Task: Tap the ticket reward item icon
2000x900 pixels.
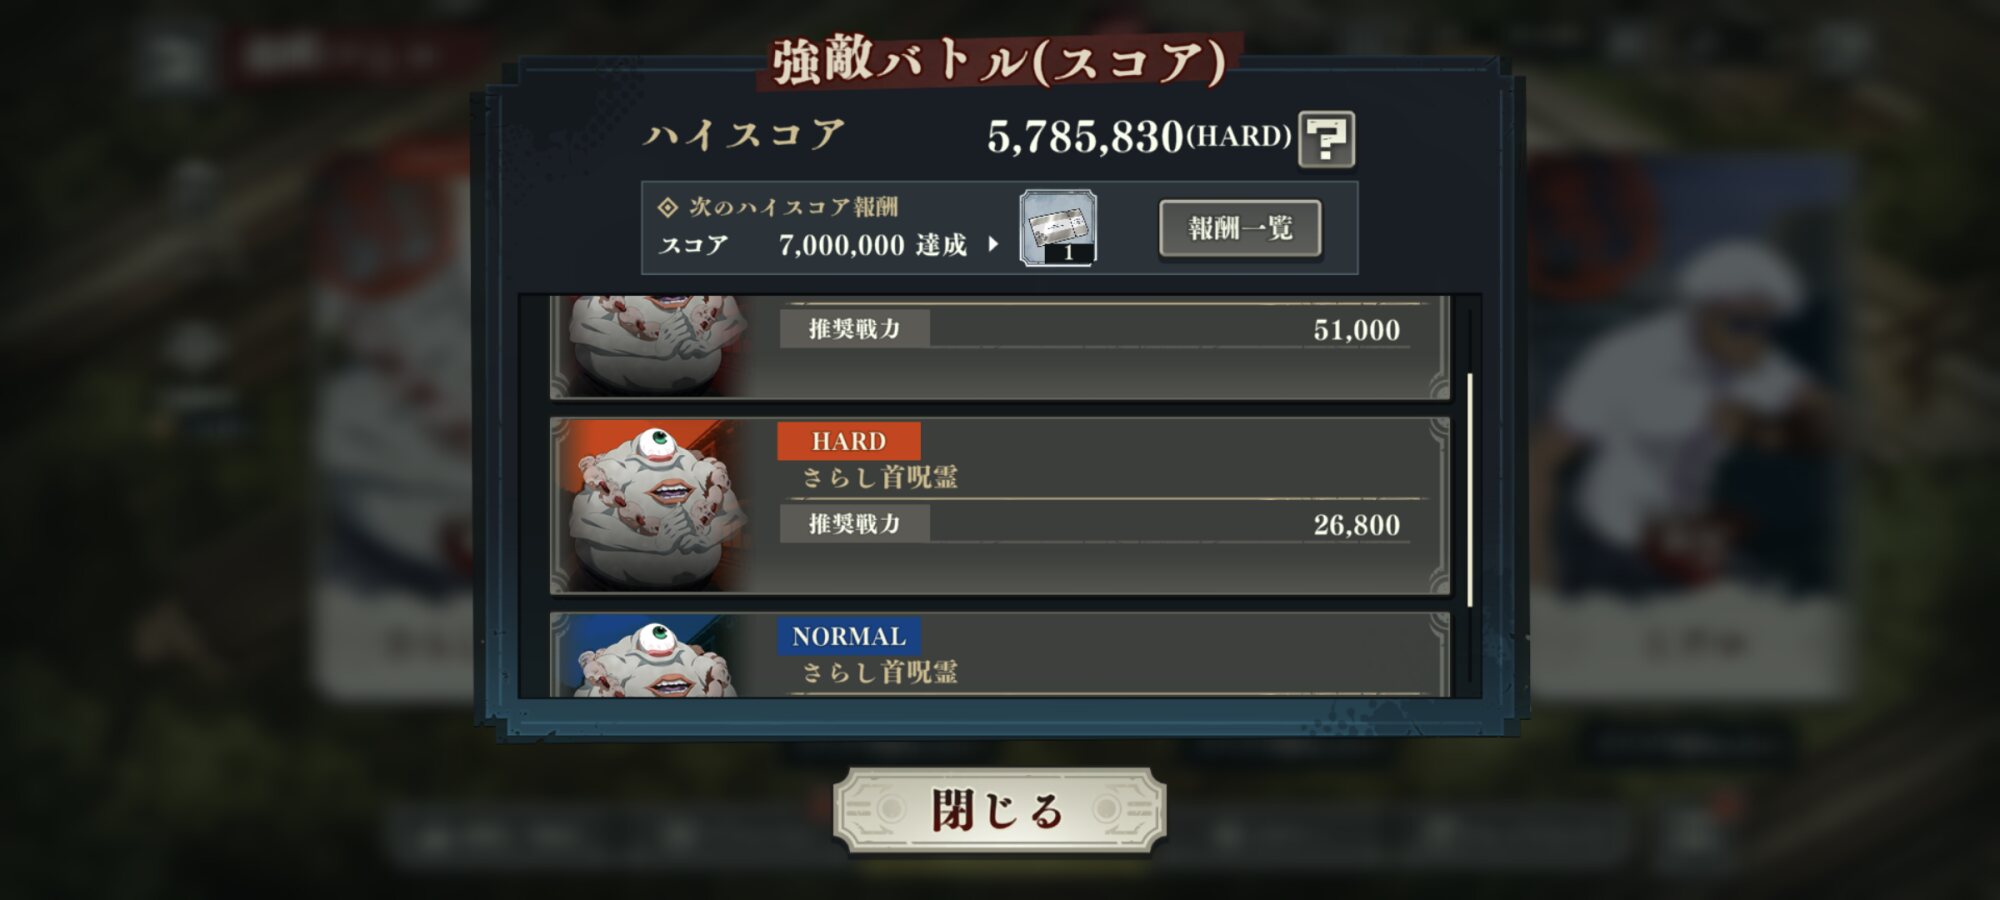Action: [1058, 228]
